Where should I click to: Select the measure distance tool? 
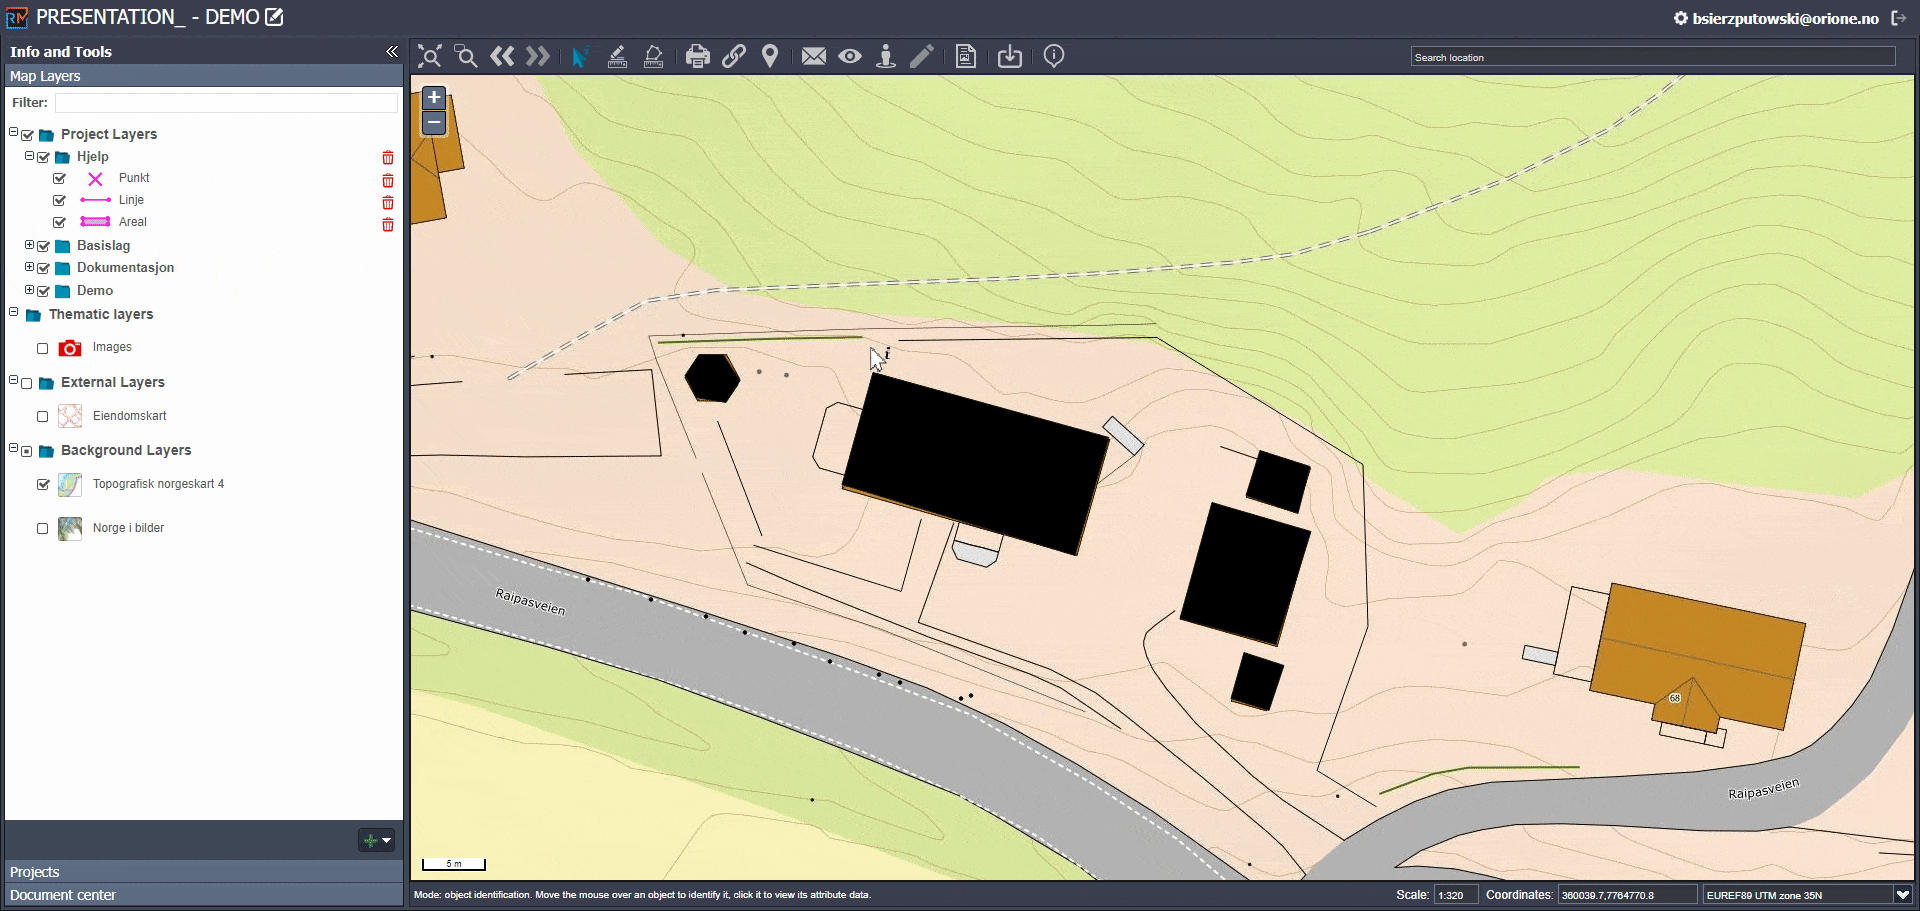(x=617, y=56)
